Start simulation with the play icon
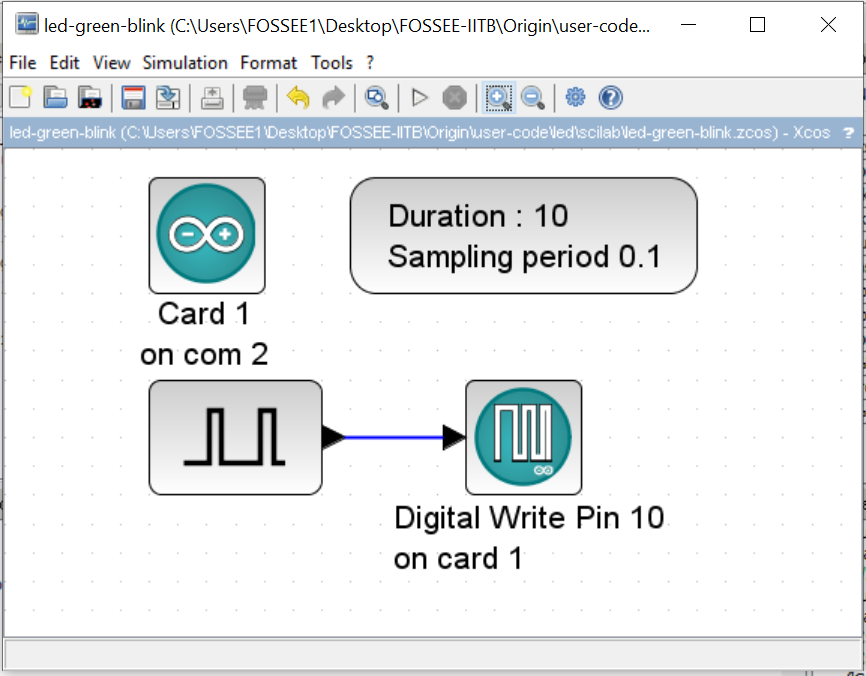 tap(420, 98)
